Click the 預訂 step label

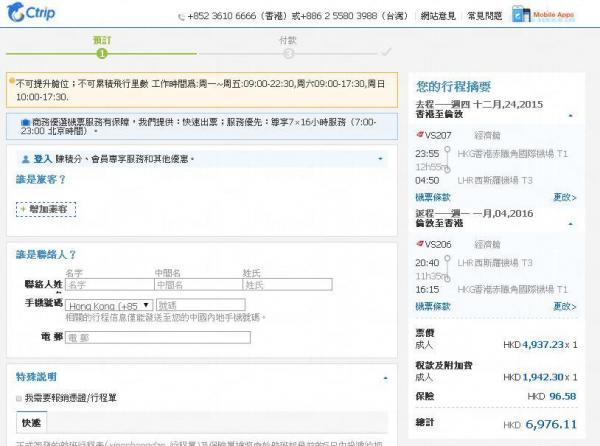pyautogui.click(x=102, y=40)
